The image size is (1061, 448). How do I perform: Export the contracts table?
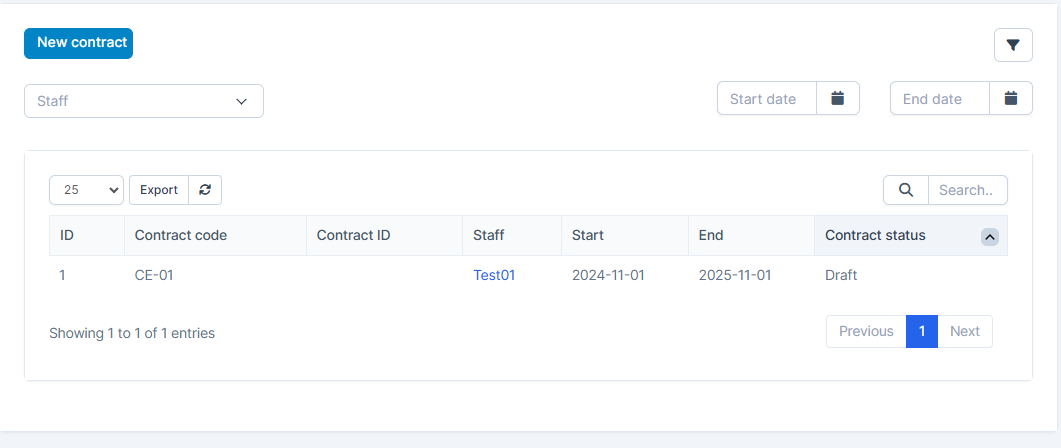click(159, 190)
